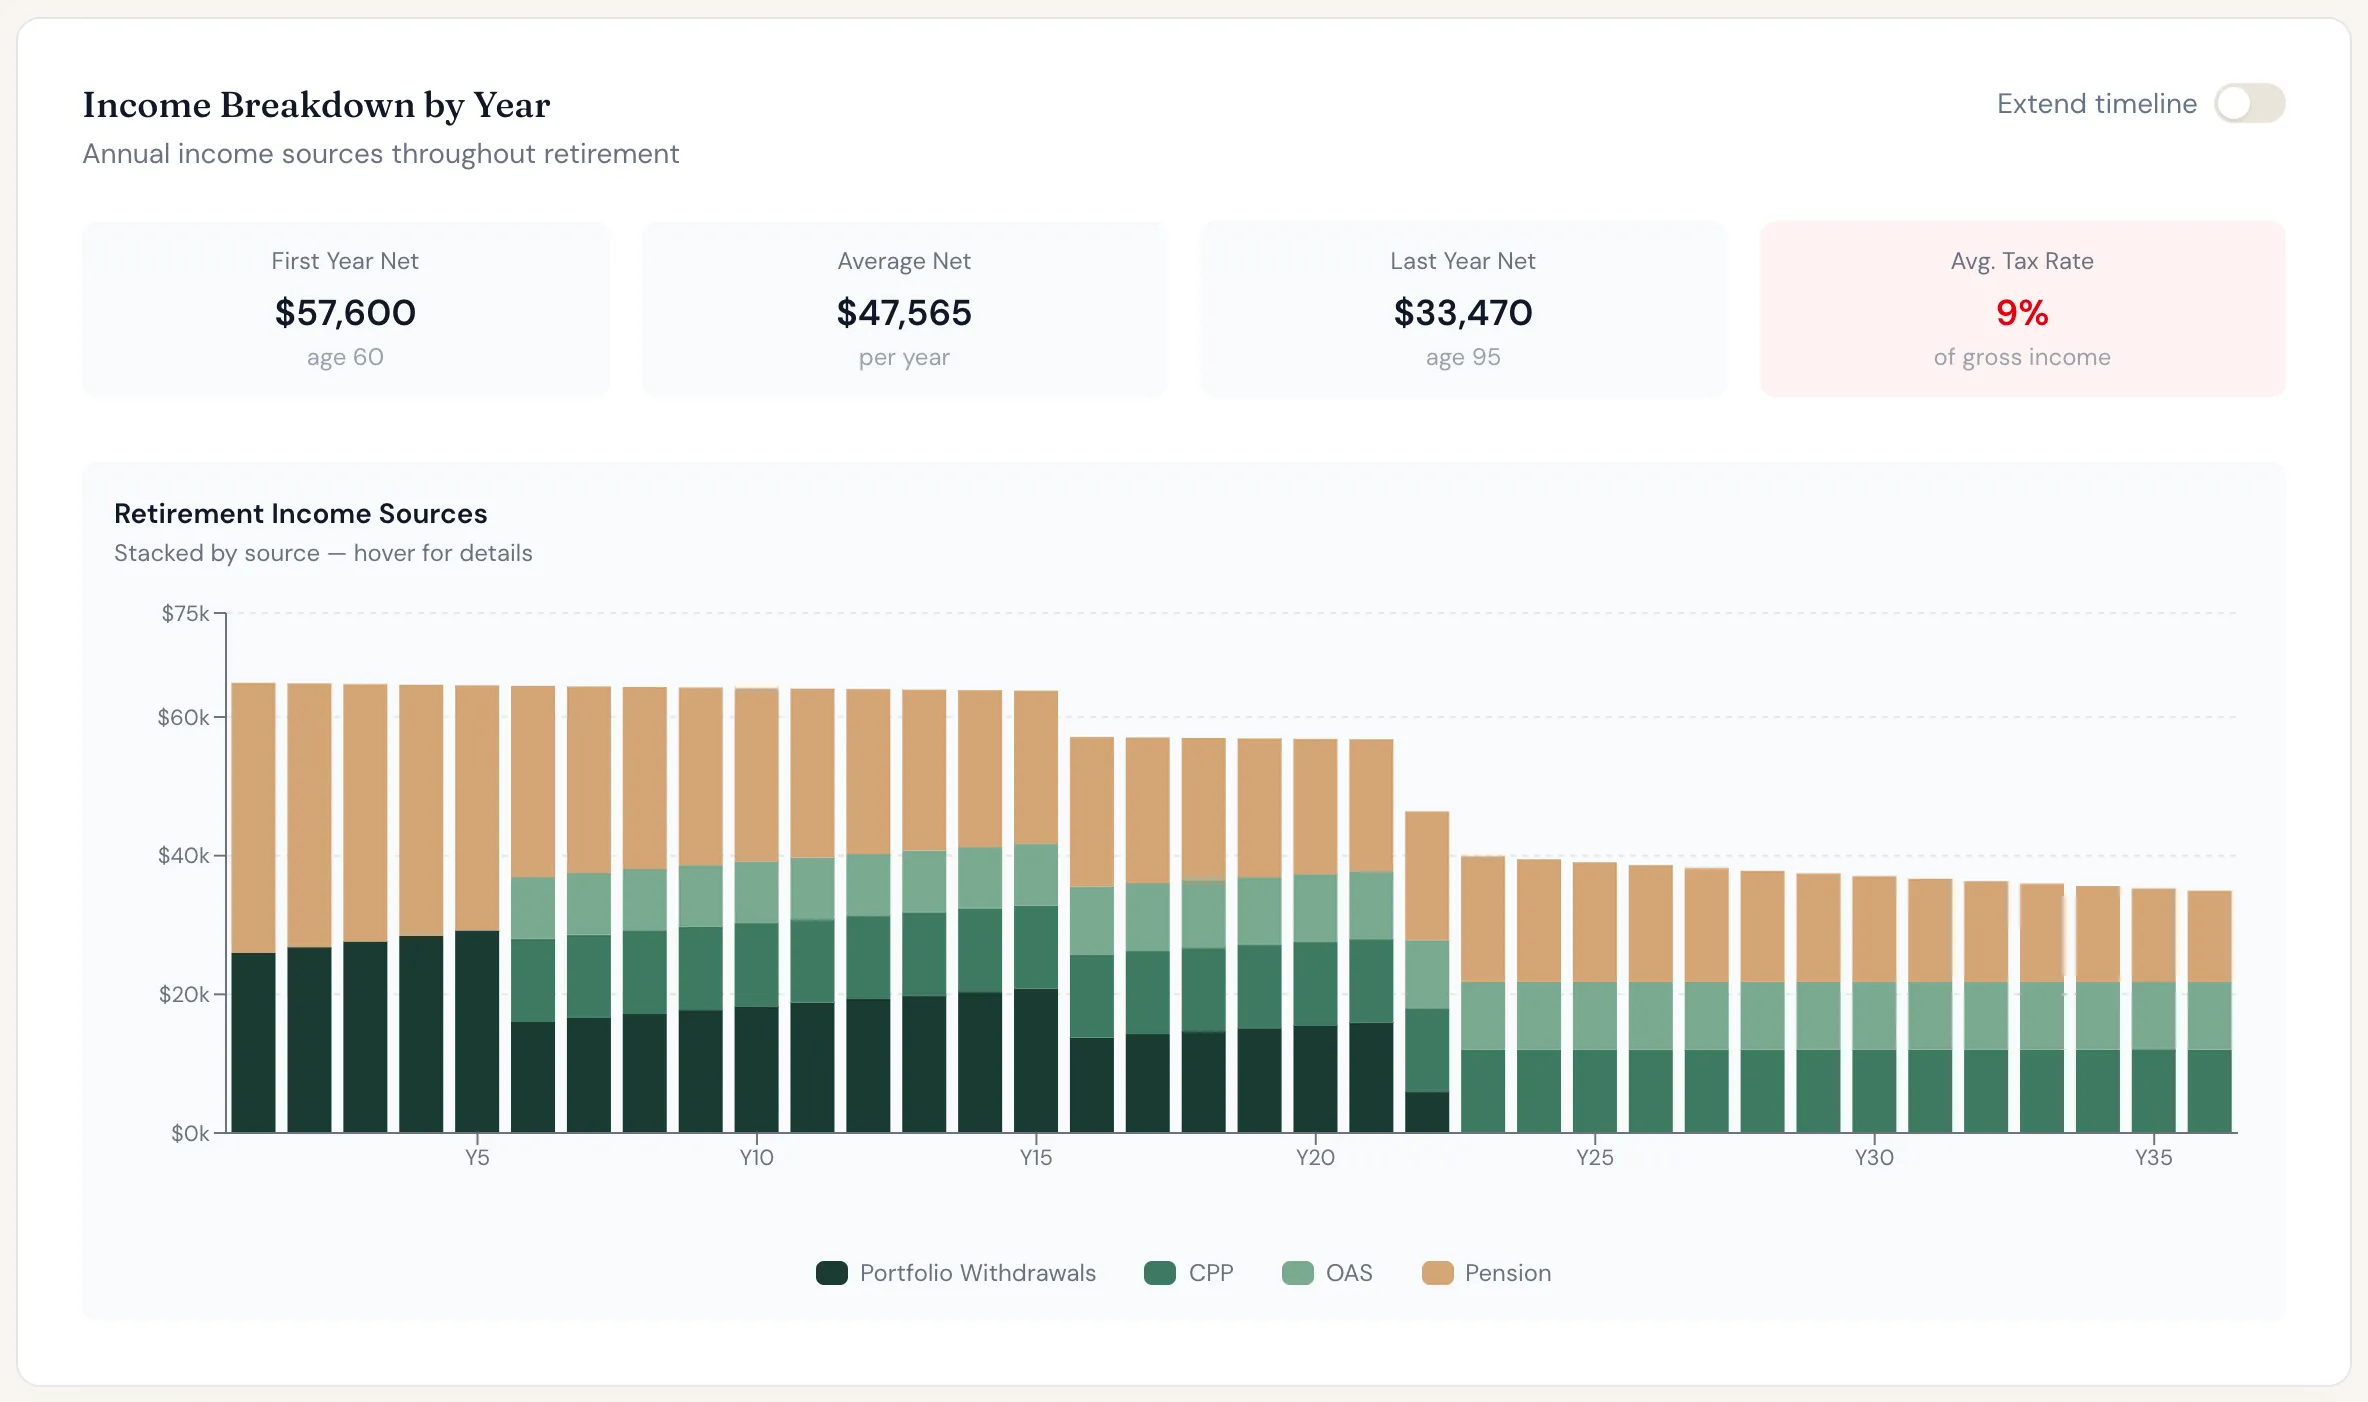Click the Y15 axis label
Viewport: 2368px width, 1402px height.
point(1036,1158)
